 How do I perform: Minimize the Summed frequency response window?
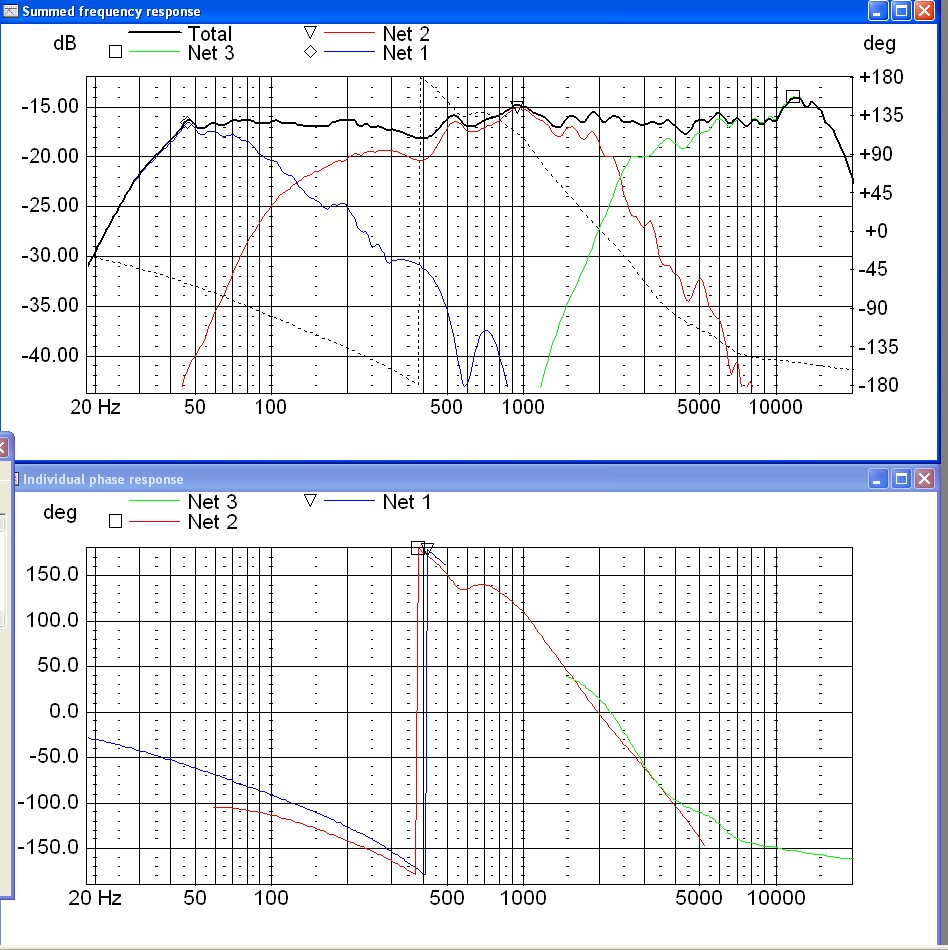tap(877, 11)
